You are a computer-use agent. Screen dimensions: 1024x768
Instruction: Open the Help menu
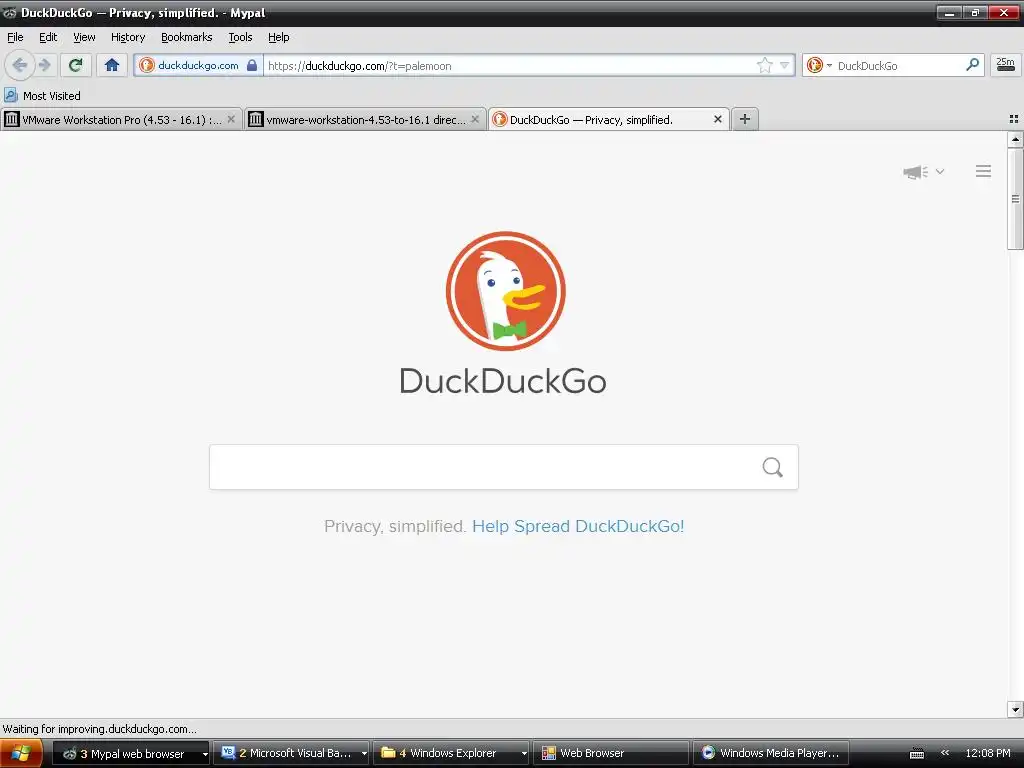pyautogui.click(x=278, y=37)
